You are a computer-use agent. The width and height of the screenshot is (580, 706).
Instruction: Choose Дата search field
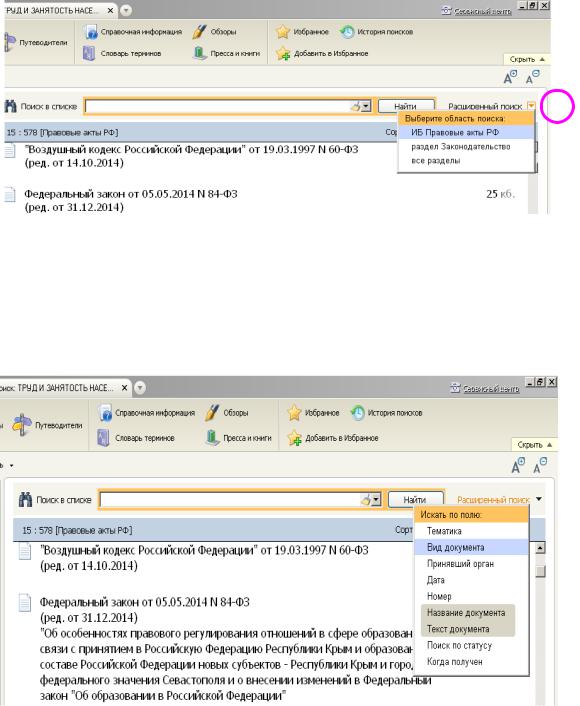(471, 580)
